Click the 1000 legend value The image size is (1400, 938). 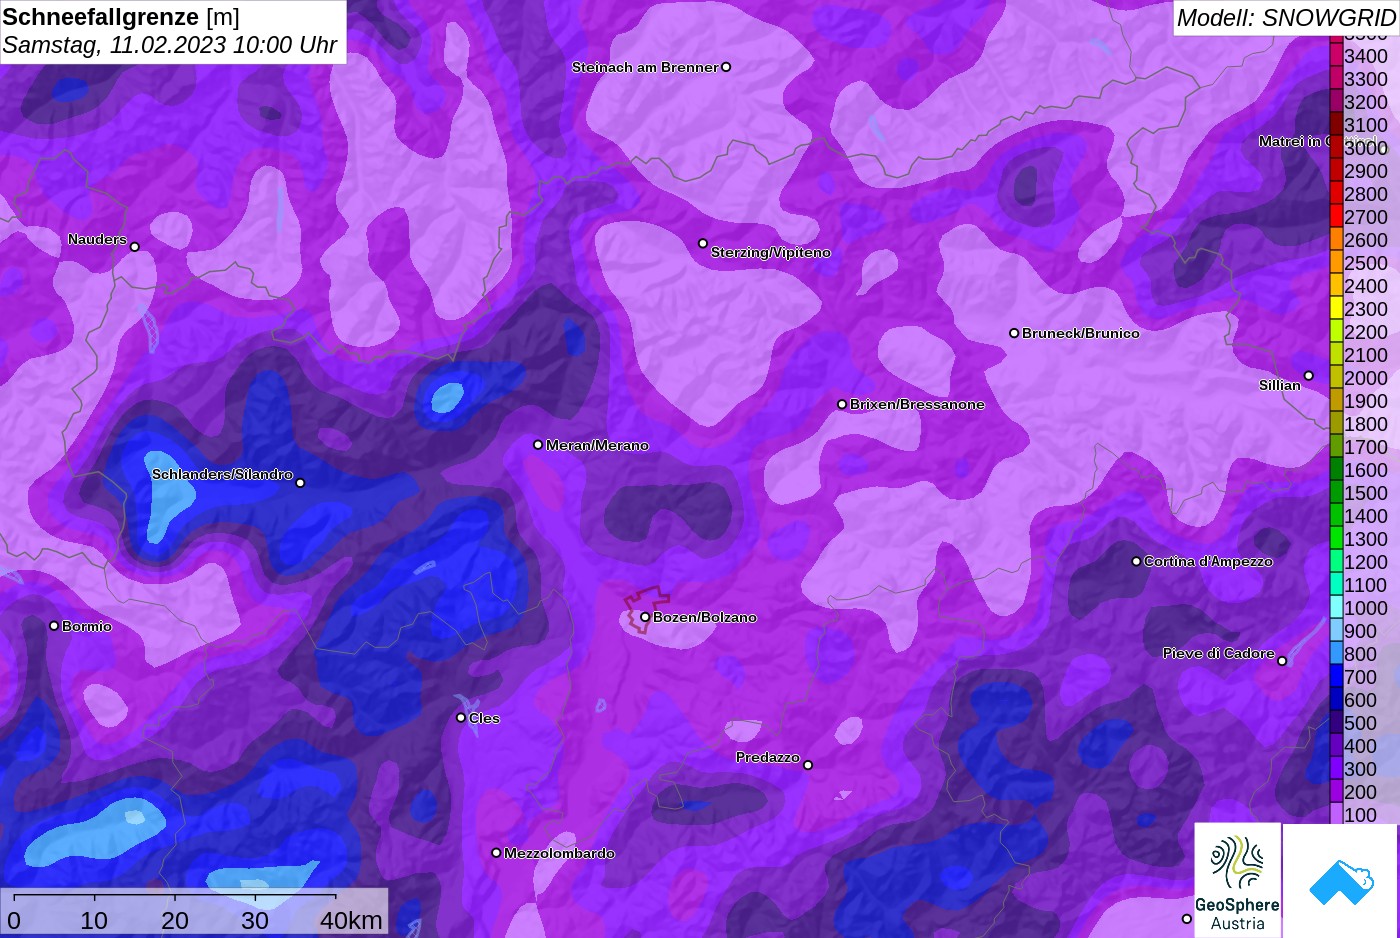tap(1366, 608)
